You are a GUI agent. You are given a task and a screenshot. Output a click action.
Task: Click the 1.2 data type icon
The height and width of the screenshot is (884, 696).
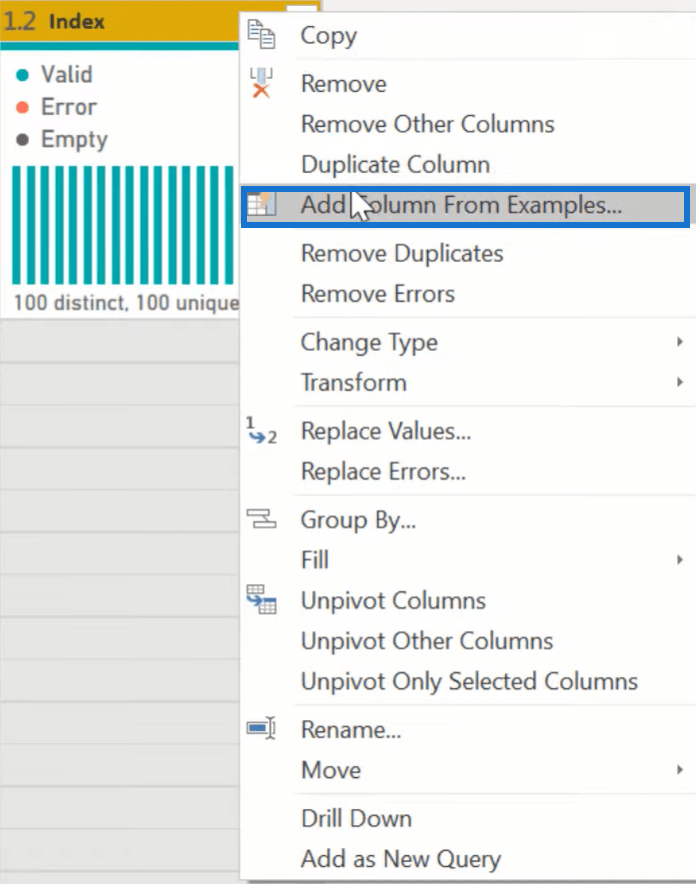[20, 21]
